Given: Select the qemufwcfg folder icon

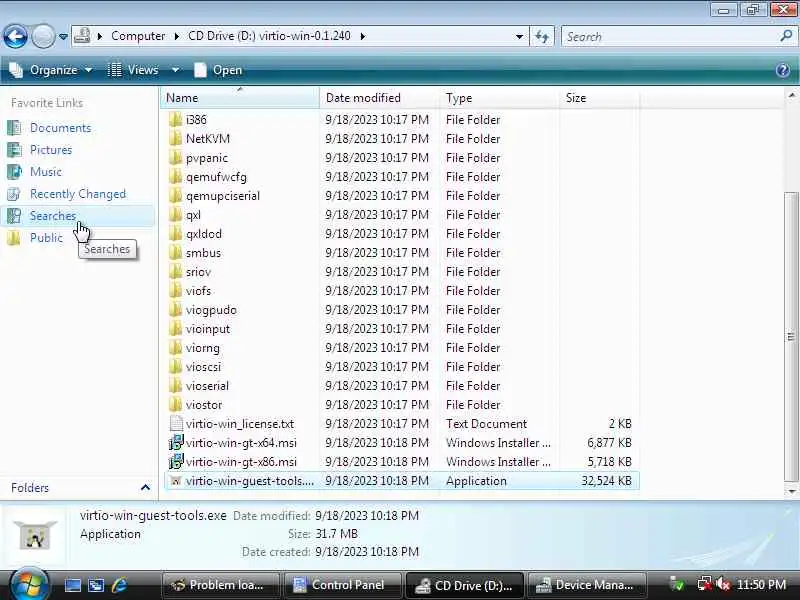Looking at the screenshot, I should [176, 177].
